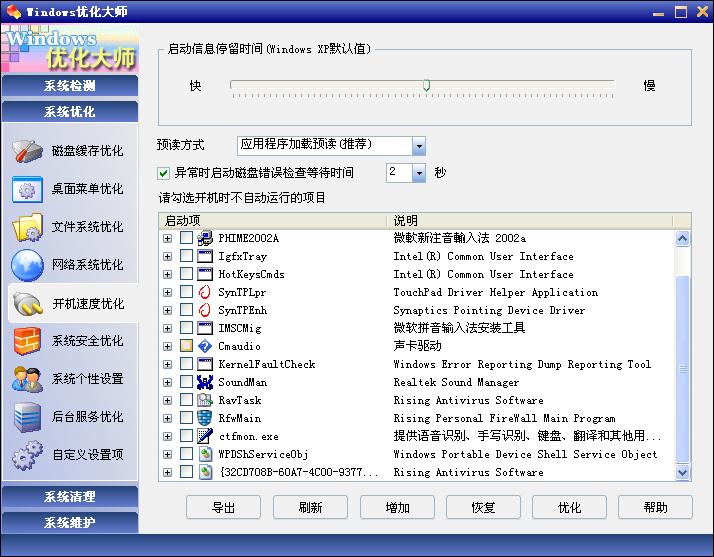Open 网络系统优化 globe icon
This screenshot has height=557, width=714.
(27, 265)
